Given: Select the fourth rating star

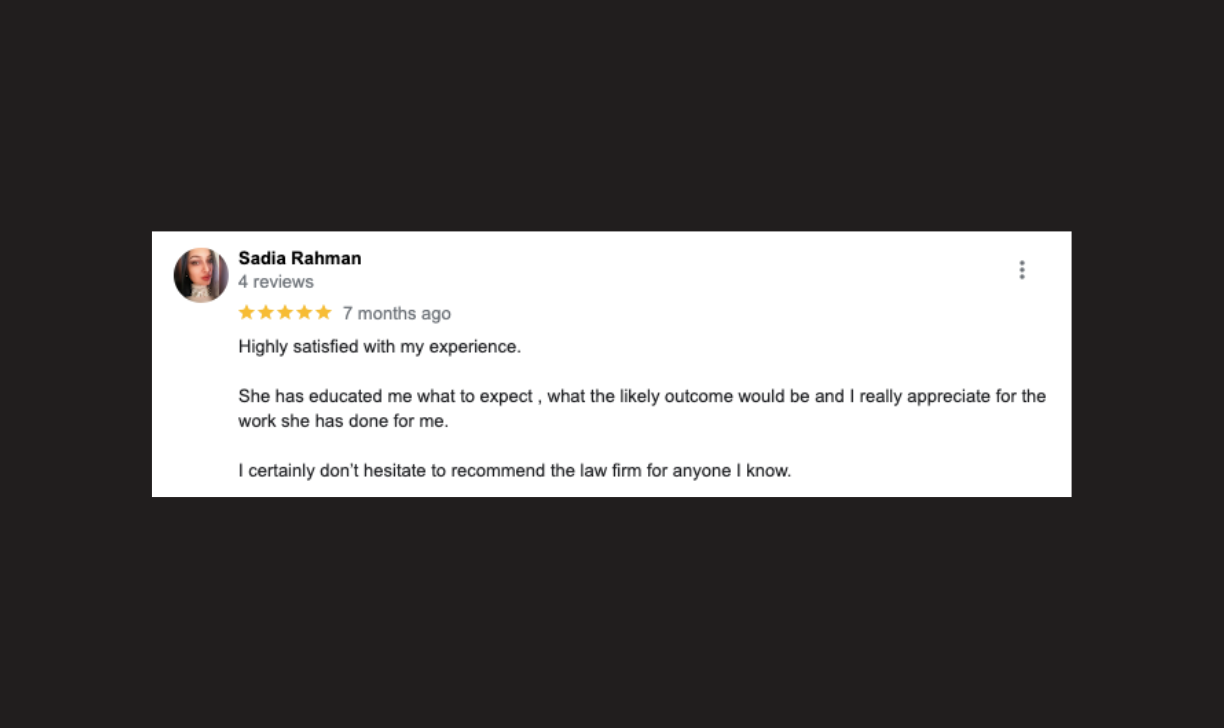Looking at the screenshot, I should [x=304, y=313].
